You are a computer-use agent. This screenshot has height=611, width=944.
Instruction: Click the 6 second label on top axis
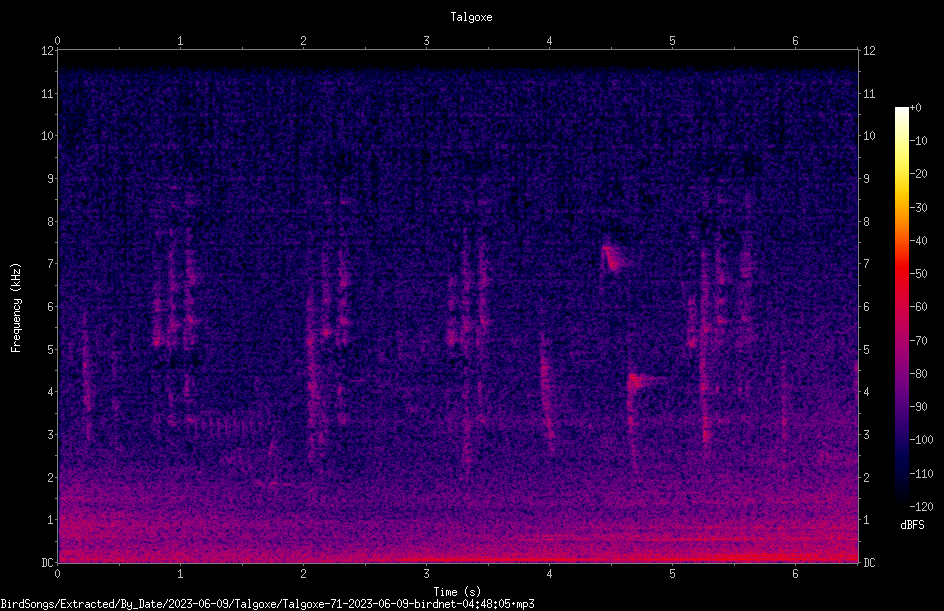[795, 41]
